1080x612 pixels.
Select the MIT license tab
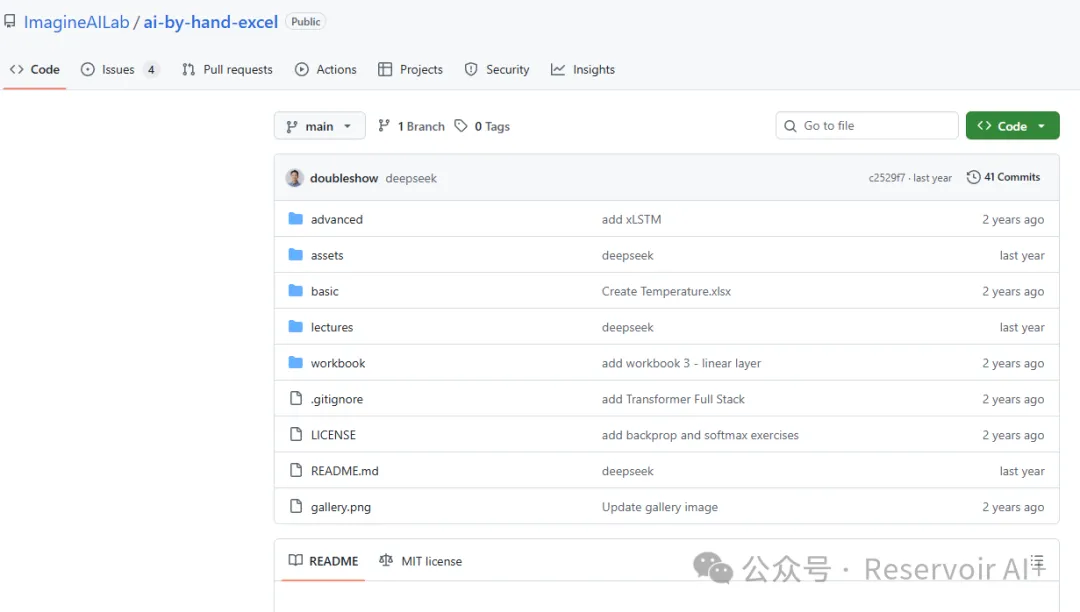tap(420, 561)
